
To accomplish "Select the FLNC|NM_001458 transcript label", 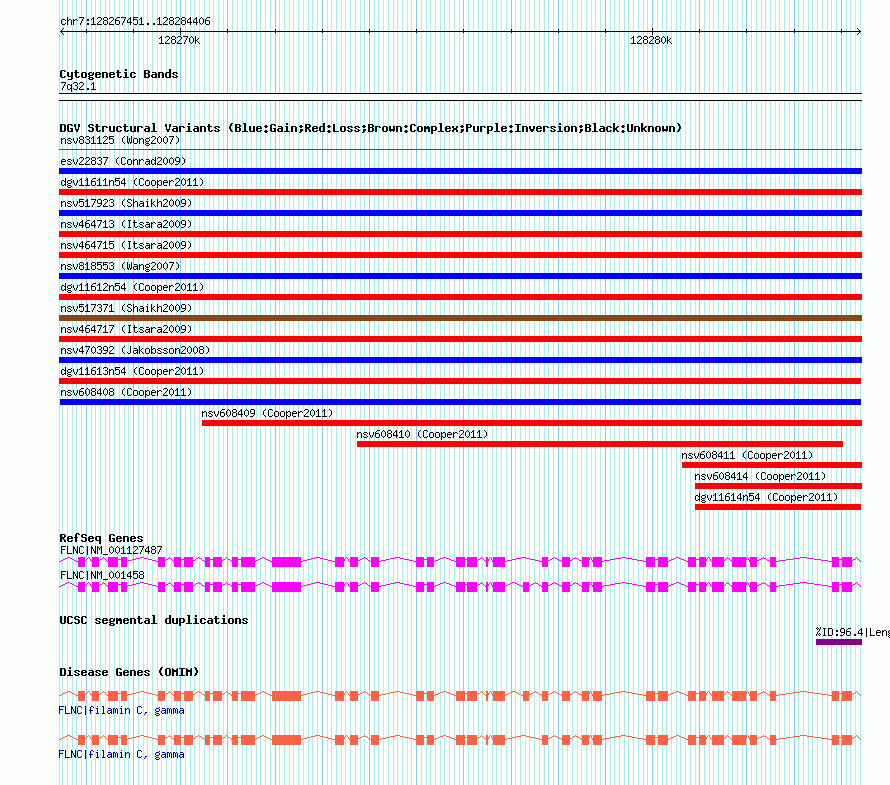I will (x=102, y=575).
